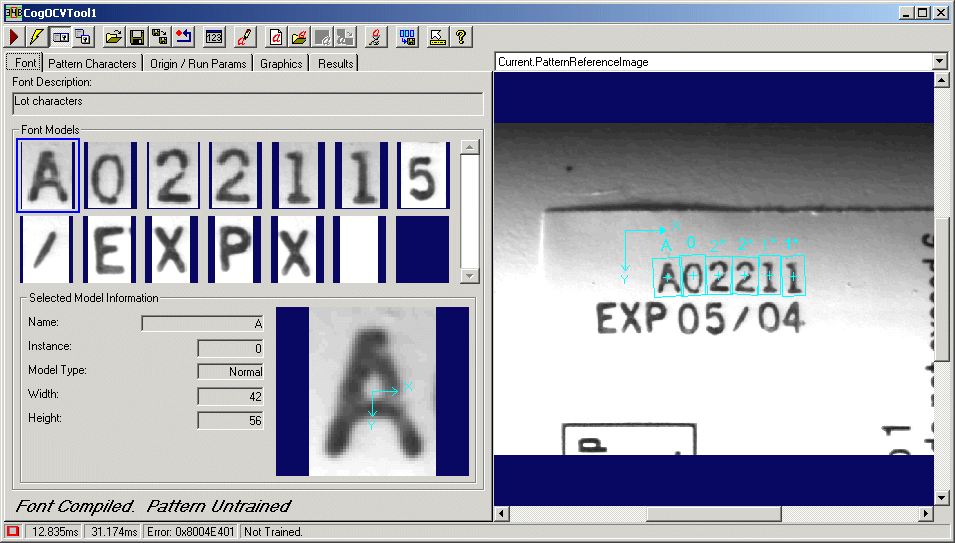Click the tool tips arrow-with-ruler icon
955x543 pixels.
(x=437, y=37)
